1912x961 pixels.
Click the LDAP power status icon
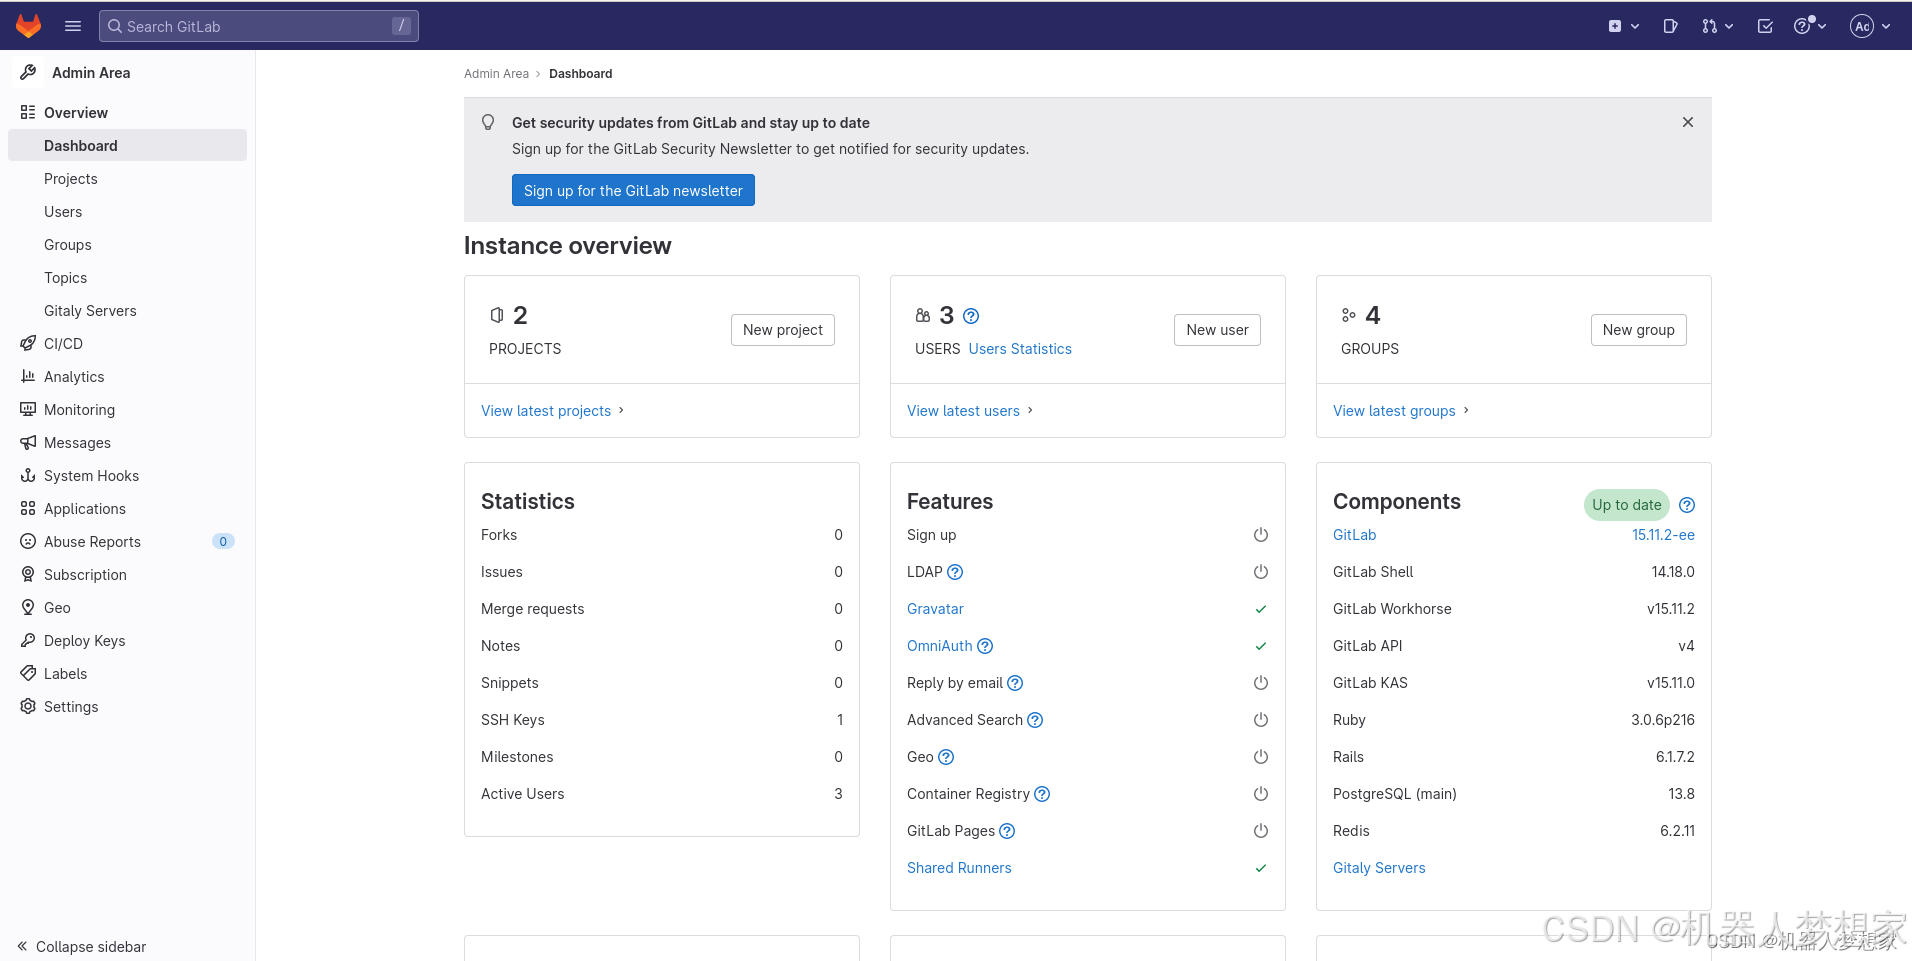[x=1261, y=572]
